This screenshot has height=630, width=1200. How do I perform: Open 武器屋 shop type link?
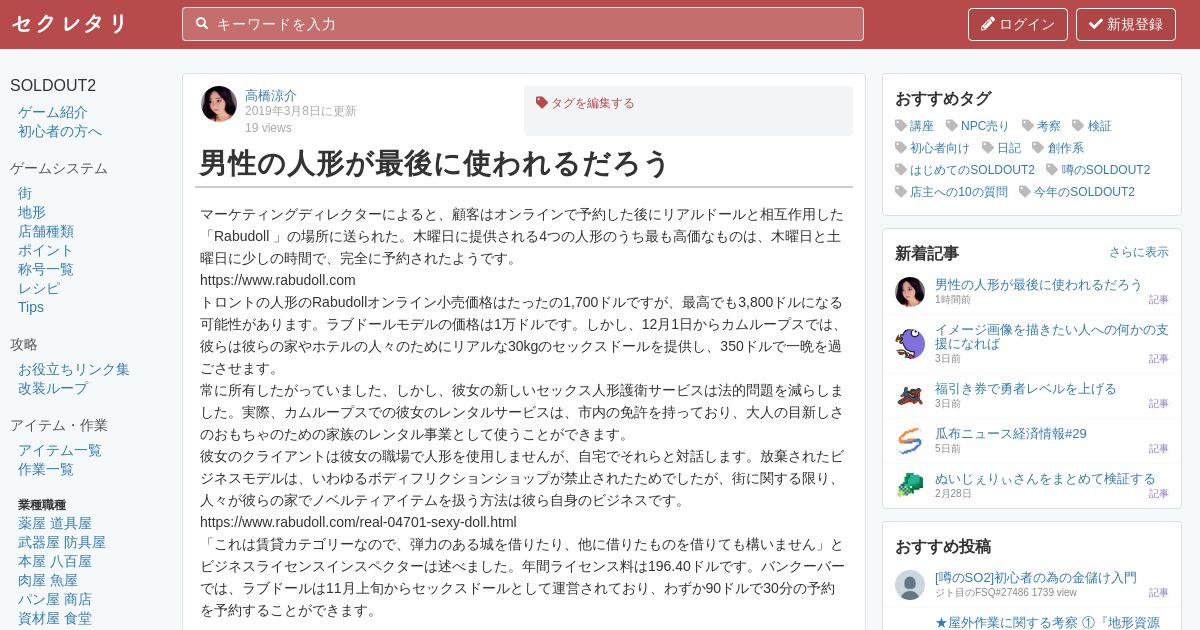tap(39, 542)
